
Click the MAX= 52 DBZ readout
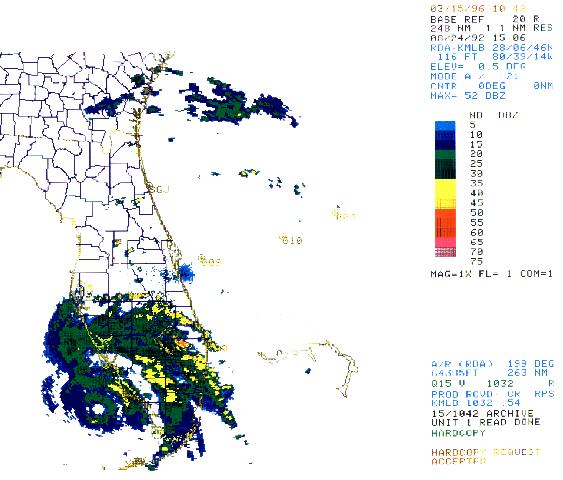468,96
